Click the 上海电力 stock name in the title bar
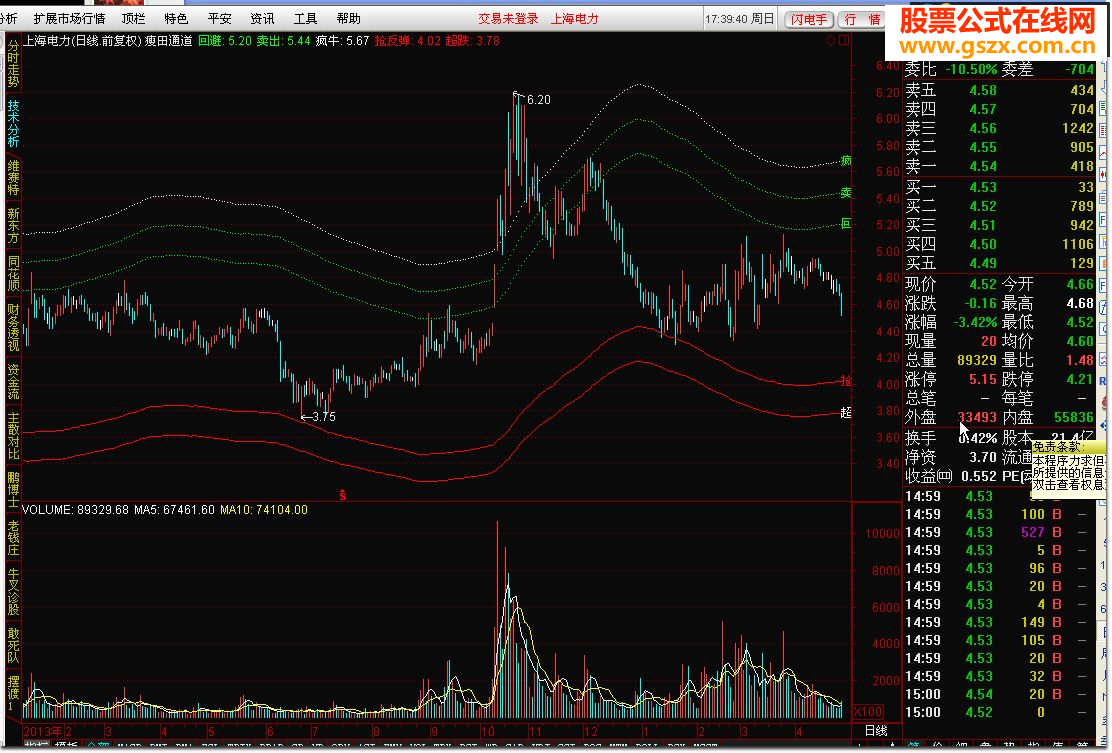This screenshot has width=1112, height=753. 574,18
